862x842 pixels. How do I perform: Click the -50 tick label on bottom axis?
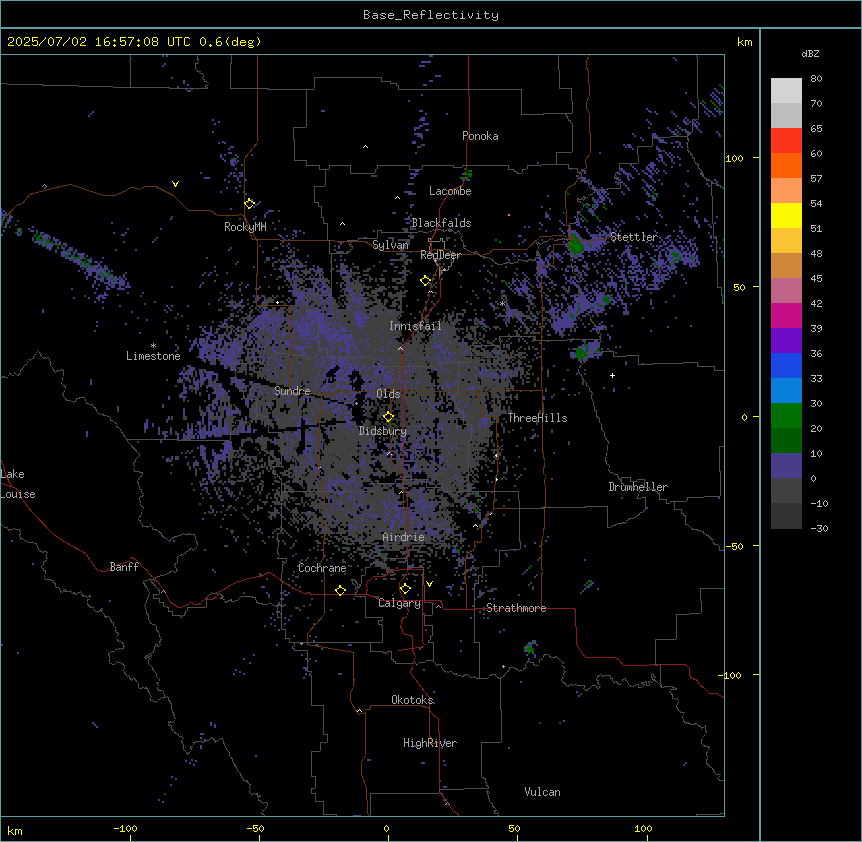tap(255, 828)
